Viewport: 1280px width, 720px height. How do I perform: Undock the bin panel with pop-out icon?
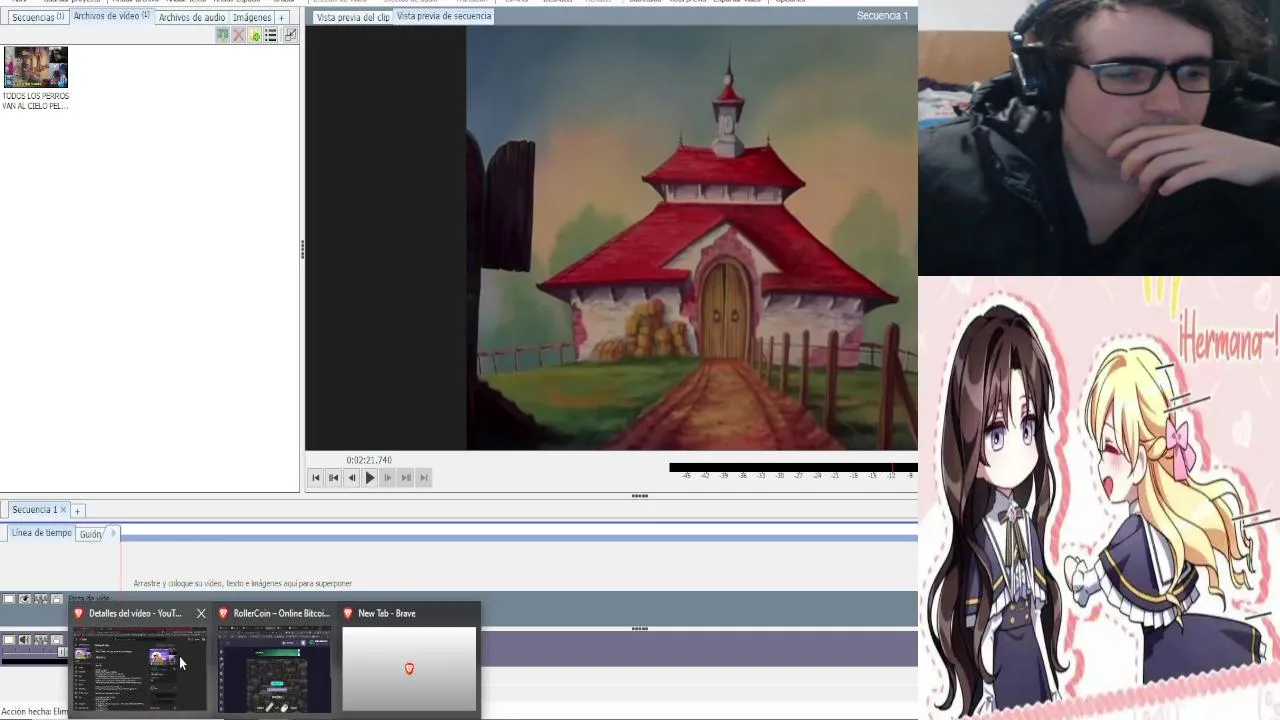290,35
